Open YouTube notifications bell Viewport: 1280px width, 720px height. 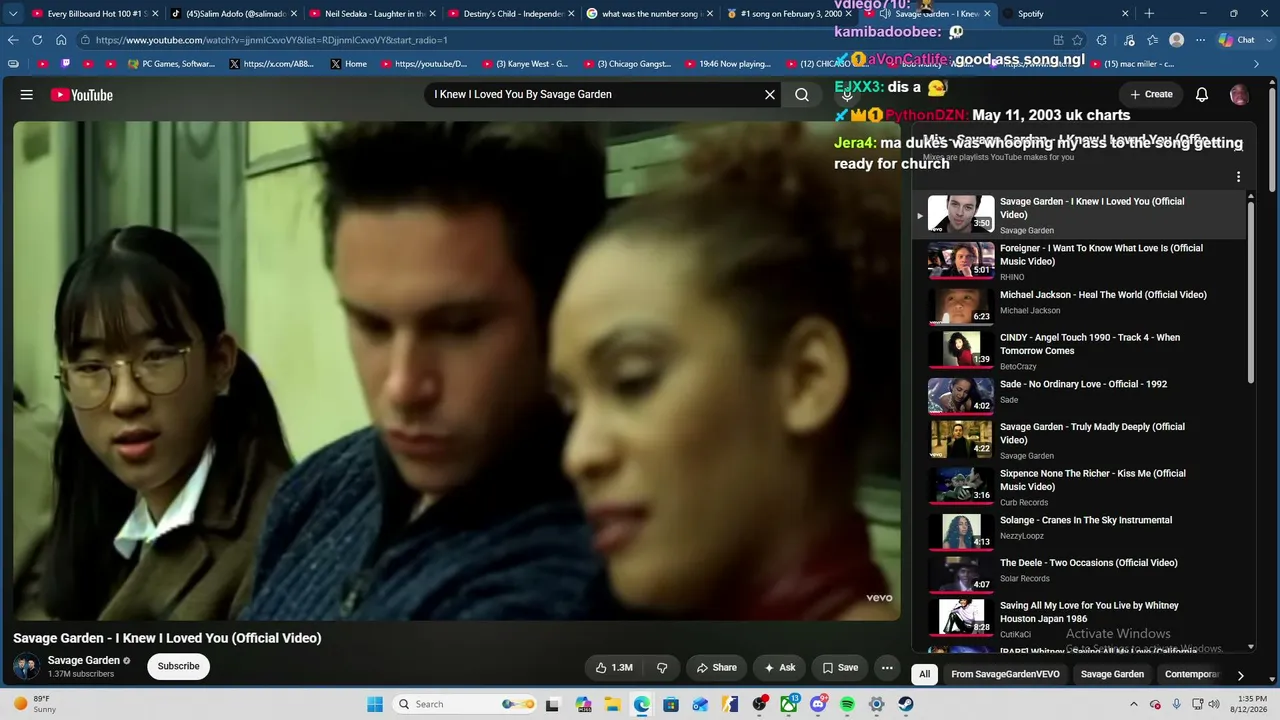[x=1202, y=94]
